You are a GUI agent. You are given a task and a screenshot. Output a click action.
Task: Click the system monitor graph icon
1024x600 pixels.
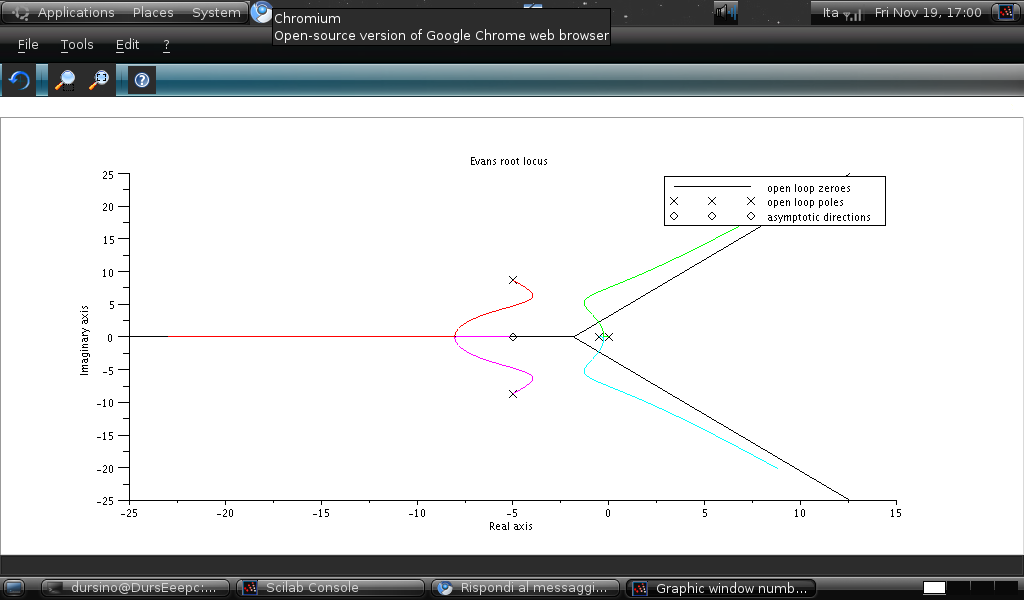coord(725,12)
